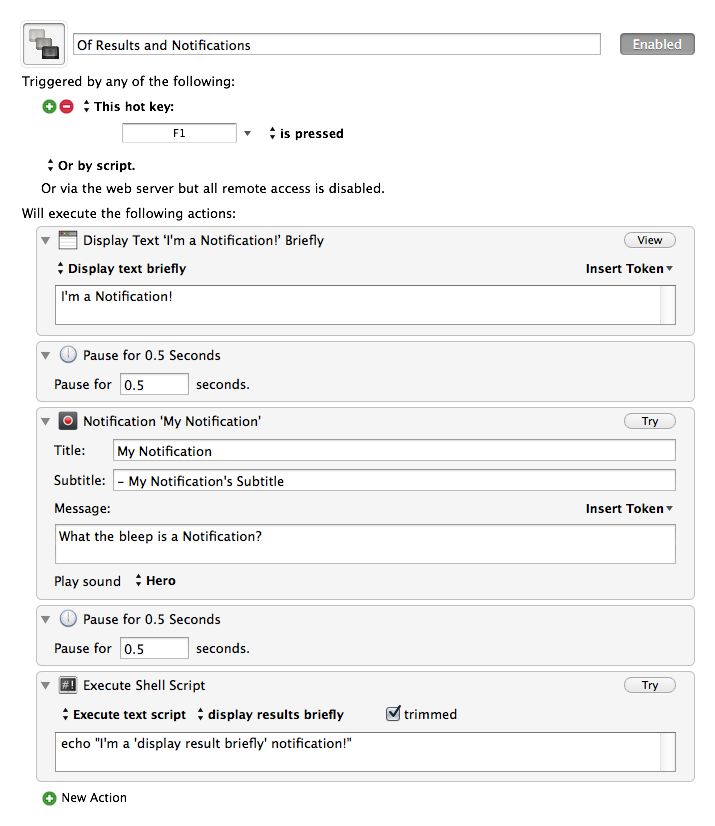Open the Play sound Hero popup menu
Screen dimensions: 715x826
click(x=155, y=581)
